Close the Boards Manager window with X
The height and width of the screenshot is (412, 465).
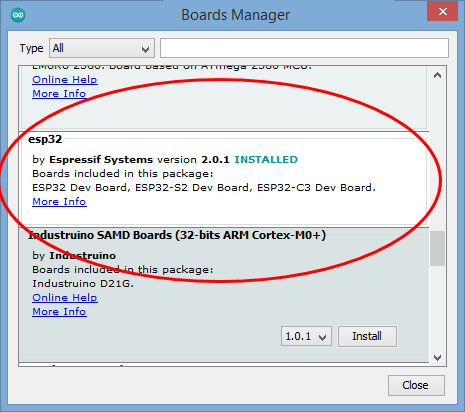pos(443,12)
